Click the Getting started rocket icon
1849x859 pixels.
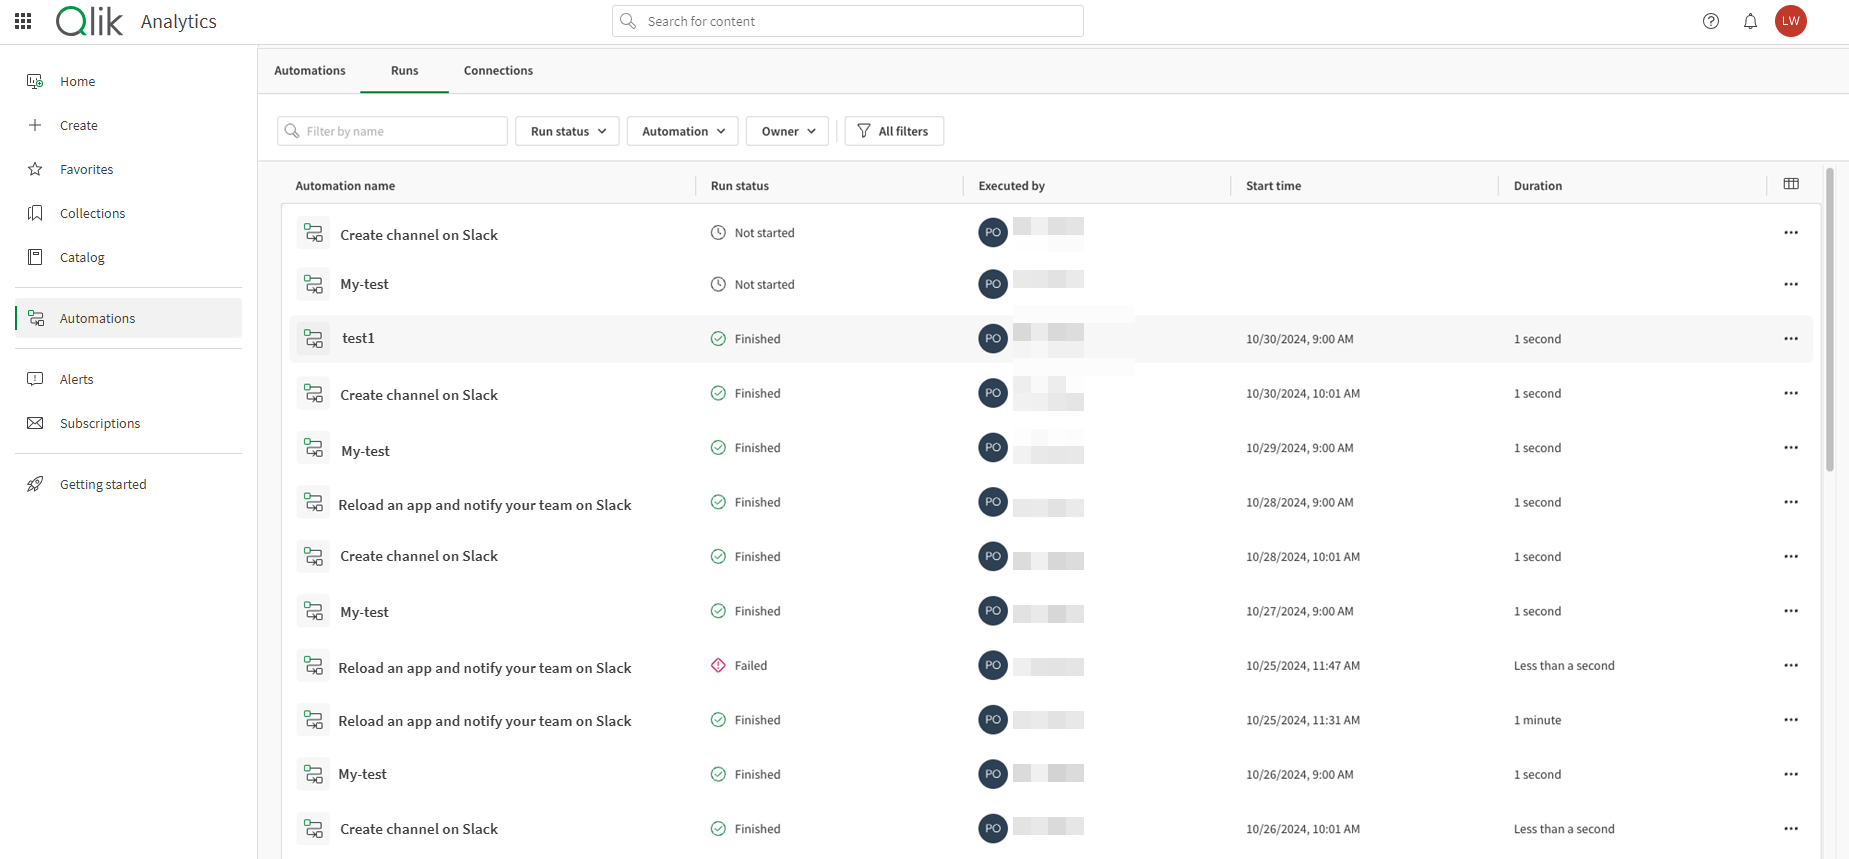click(x=35, y=484)
